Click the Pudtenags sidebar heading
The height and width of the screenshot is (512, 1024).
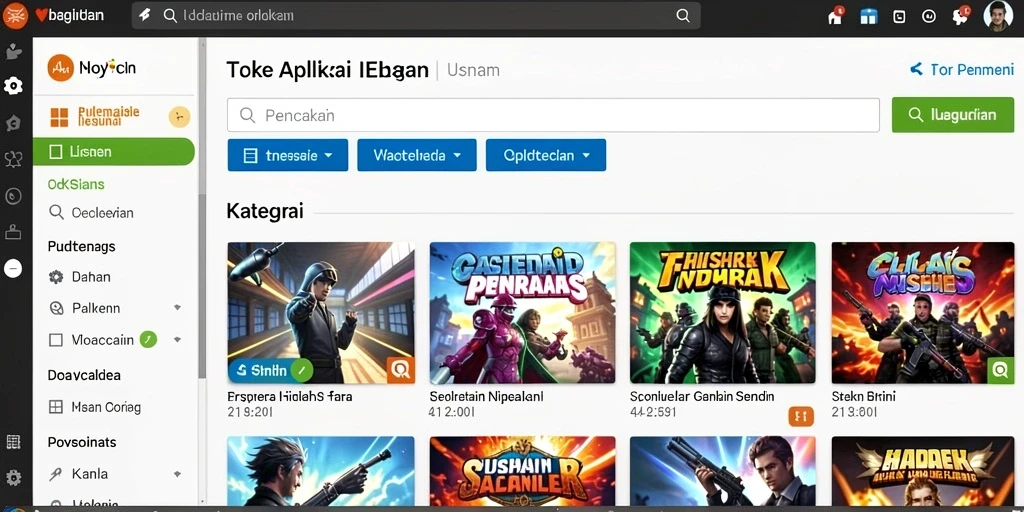[82, 247]
